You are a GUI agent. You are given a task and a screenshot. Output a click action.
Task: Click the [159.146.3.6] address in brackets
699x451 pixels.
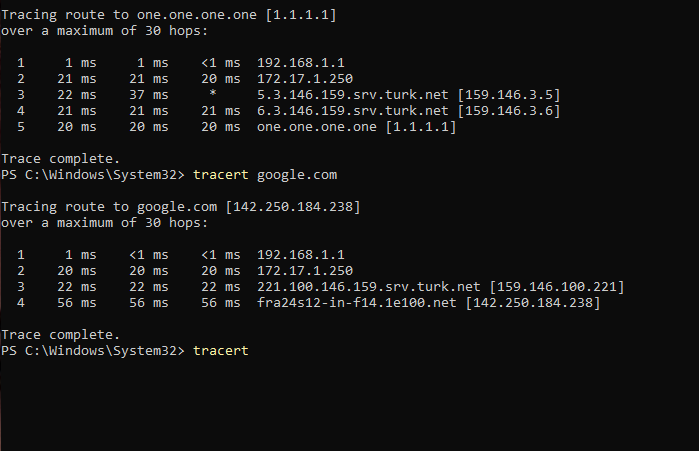point(509,111)
